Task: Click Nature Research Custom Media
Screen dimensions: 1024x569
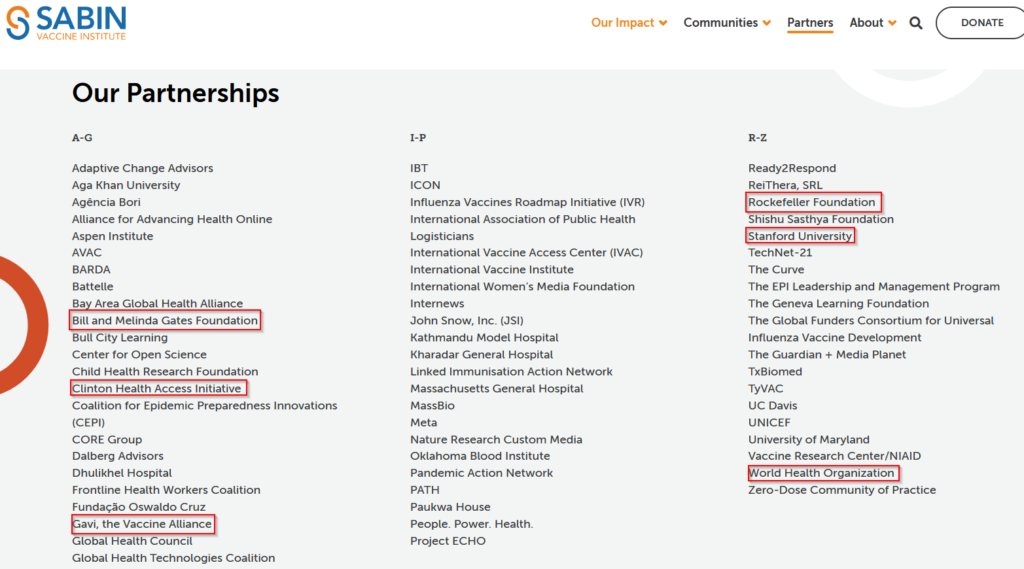Action: click(x=496, y=439)
